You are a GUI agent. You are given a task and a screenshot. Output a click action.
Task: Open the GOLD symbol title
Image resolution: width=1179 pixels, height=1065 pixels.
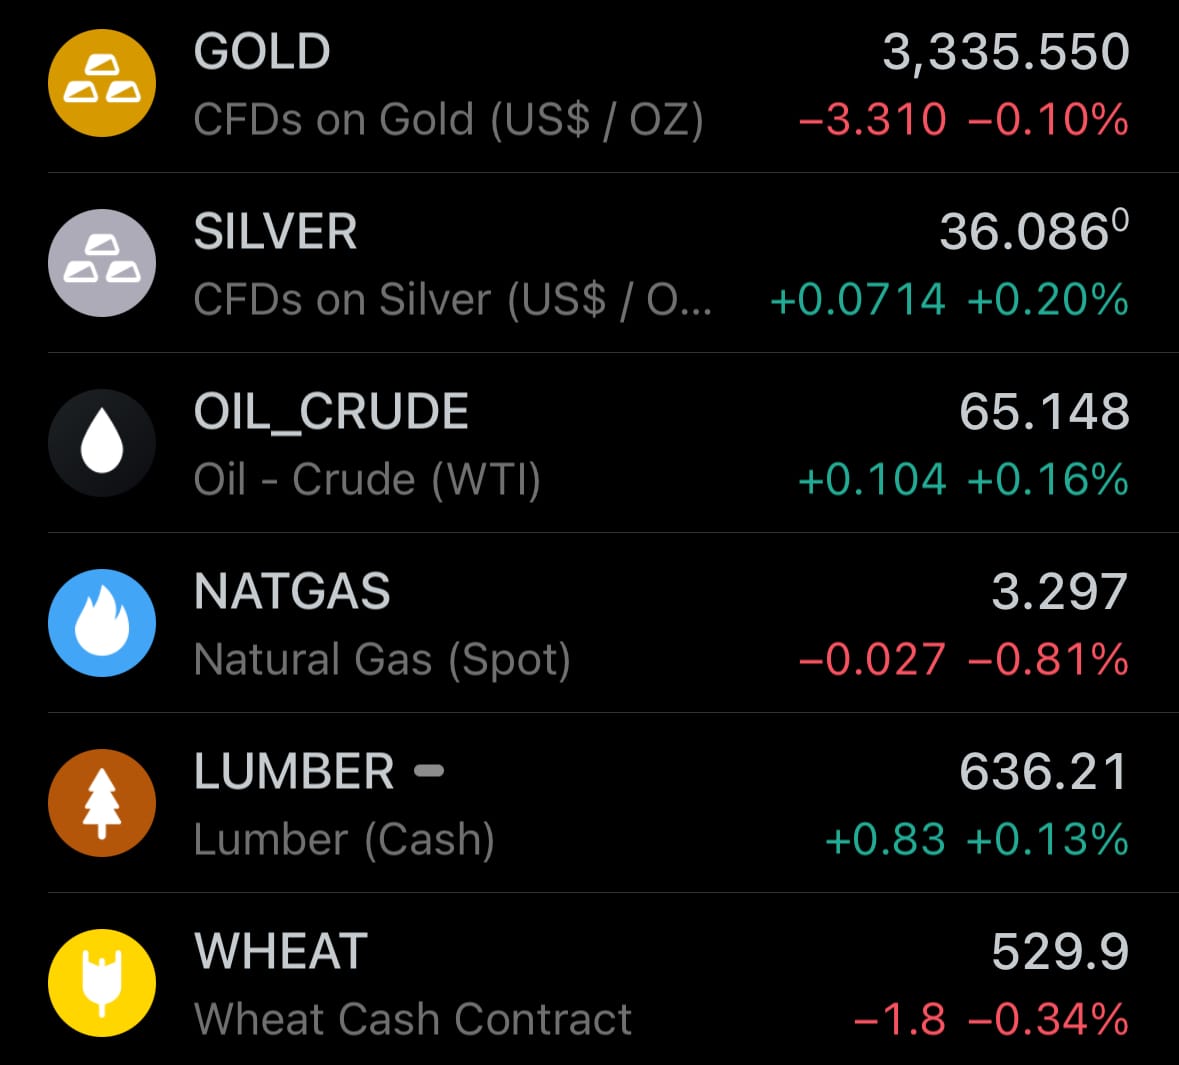(x=262, y=51)
